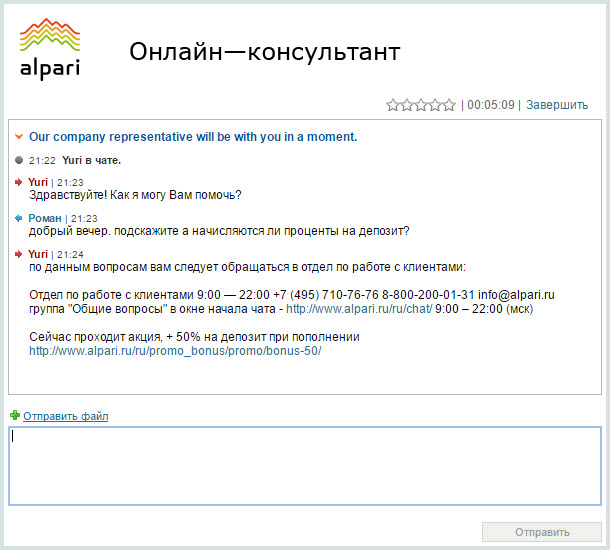Click the message asking about проценты на депозит
Image resolution: width=610 pixels, height=550 pixels.
[x=219, y=231]
